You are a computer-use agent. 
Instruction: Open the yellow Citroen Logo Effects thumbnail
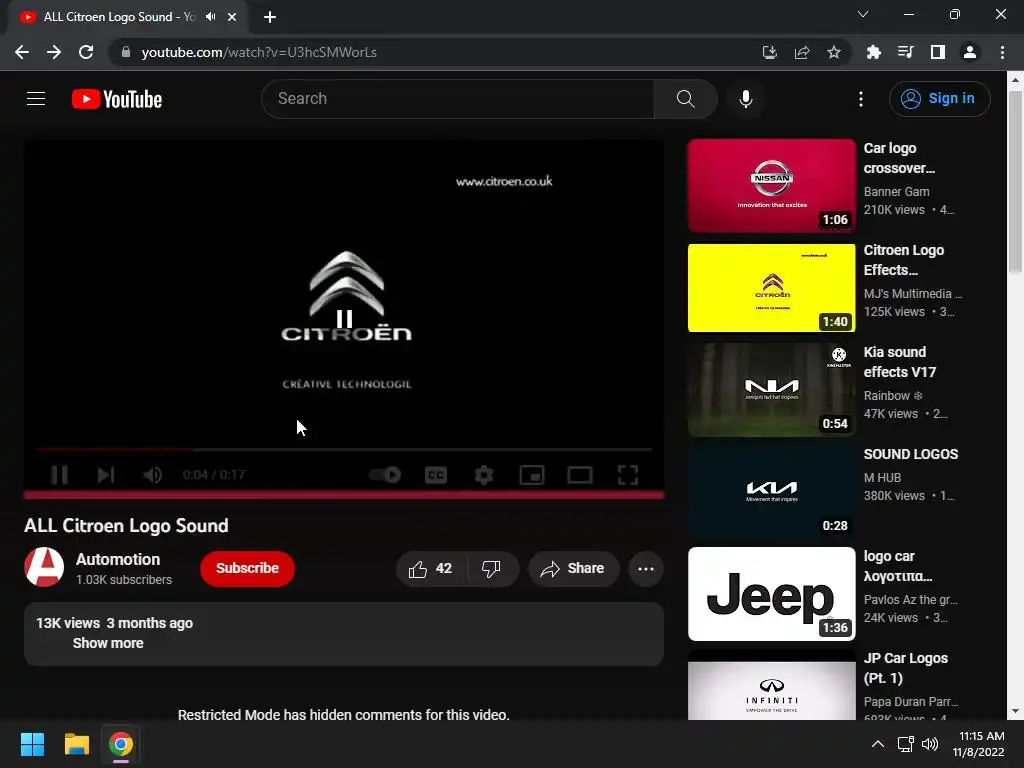pyautogui.click(x=771, y=288)
